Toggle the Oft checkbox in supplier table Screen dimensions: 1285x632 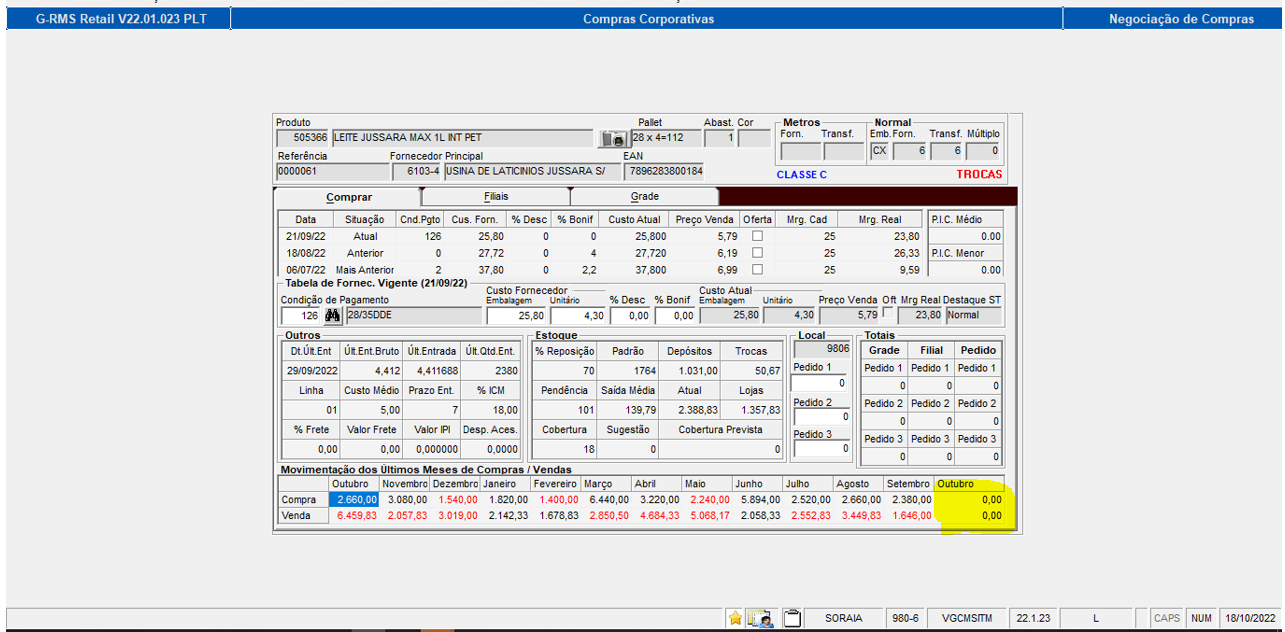[888, 314]
